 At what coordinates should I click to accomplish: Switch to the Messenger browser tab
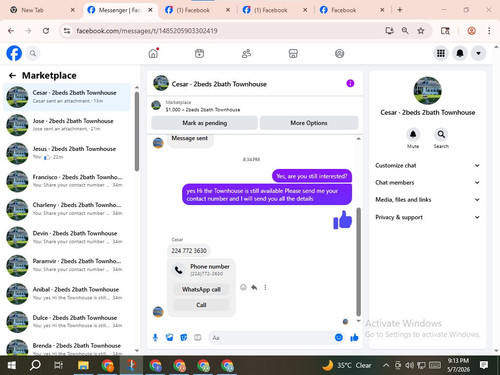(x=120, y=10)
